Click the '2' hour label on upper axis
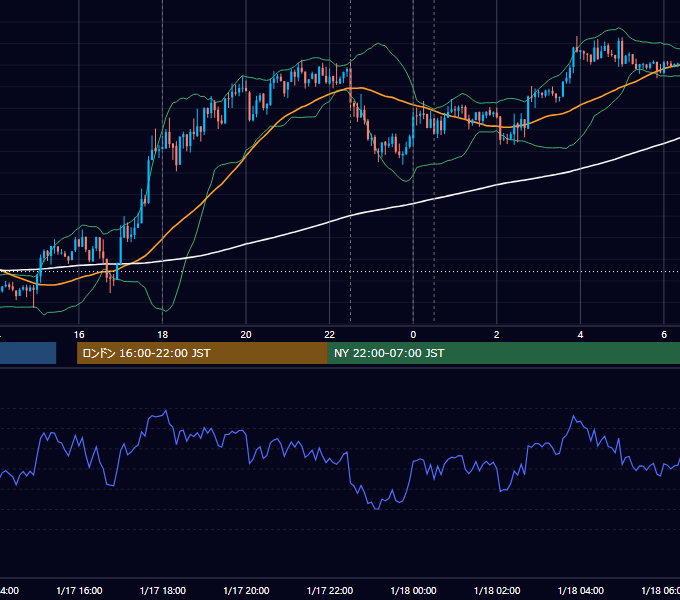 click(497, 335)
